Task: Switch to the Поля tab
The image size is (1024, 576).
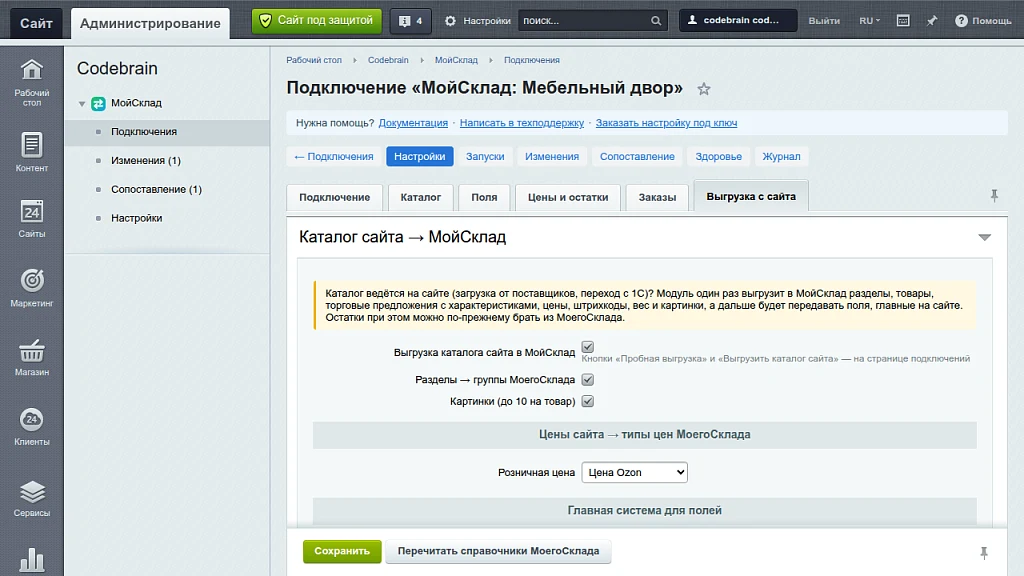Action: [484, 197]
